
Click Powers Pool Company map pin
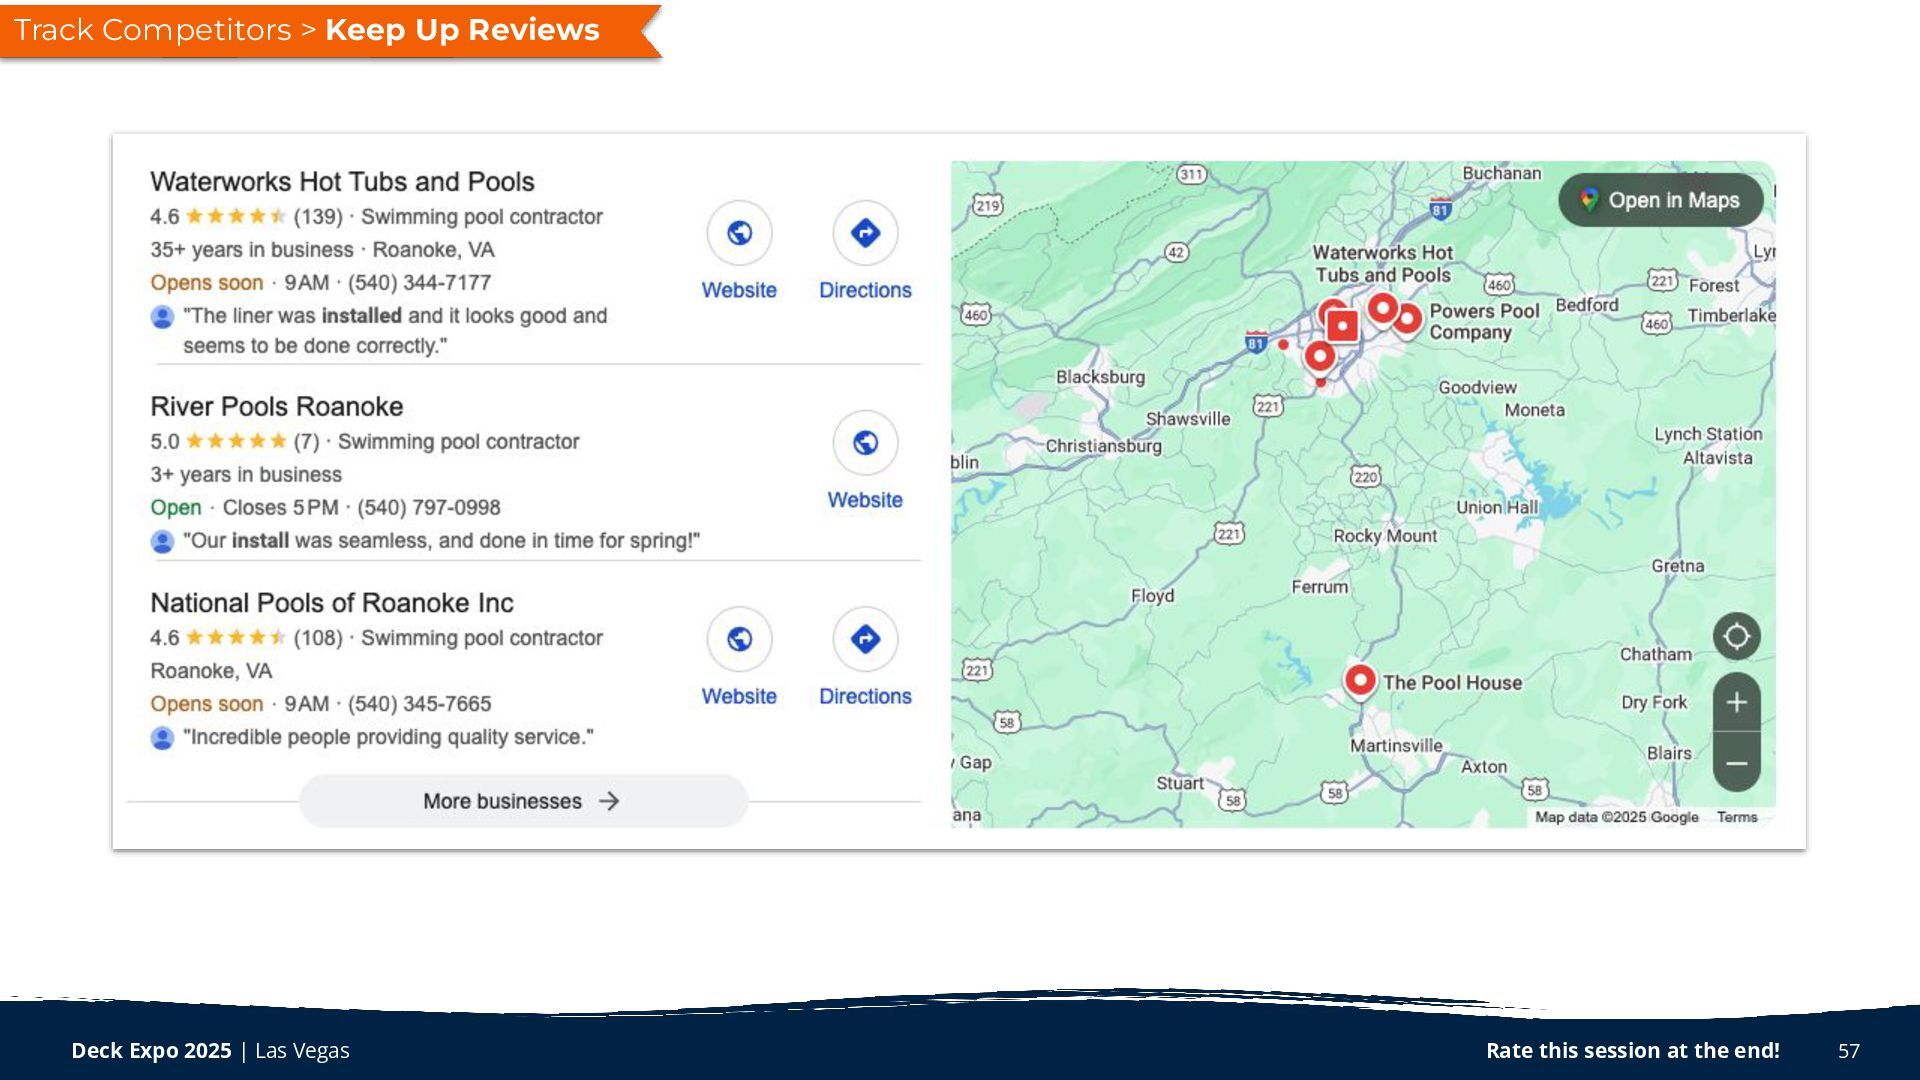pyautogui.click(x=1407, y=319)
